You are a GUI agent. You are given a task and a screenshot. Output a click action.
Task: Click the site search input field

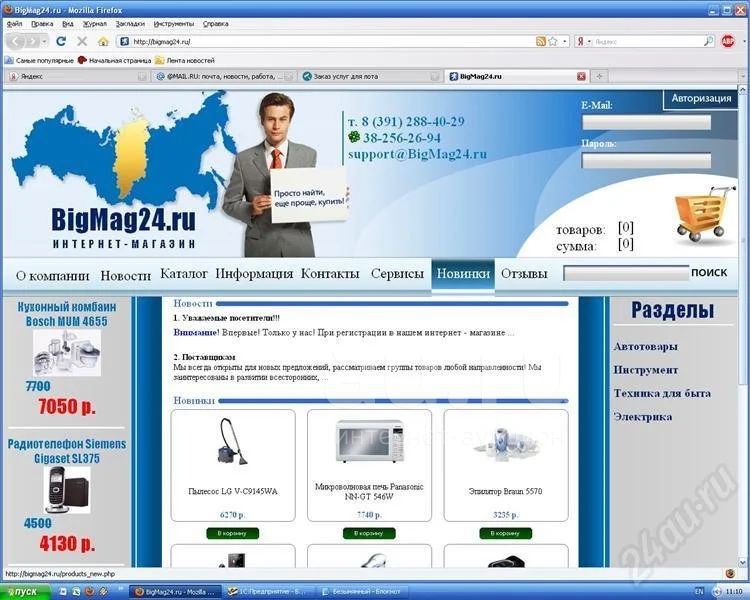[x=626, y=274]
